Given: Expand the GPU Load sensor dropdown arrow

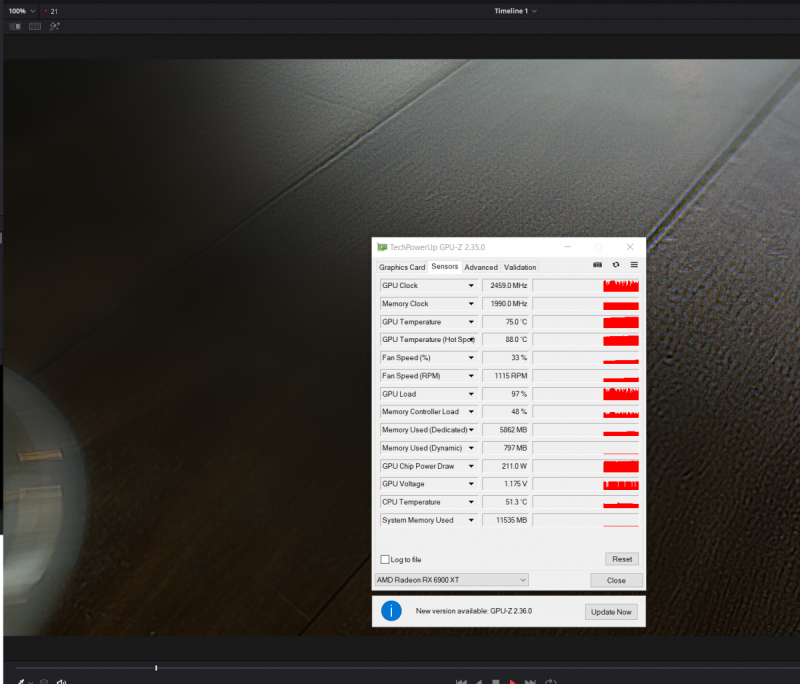Looking at the screenshot, I should [x=471, y=394].
